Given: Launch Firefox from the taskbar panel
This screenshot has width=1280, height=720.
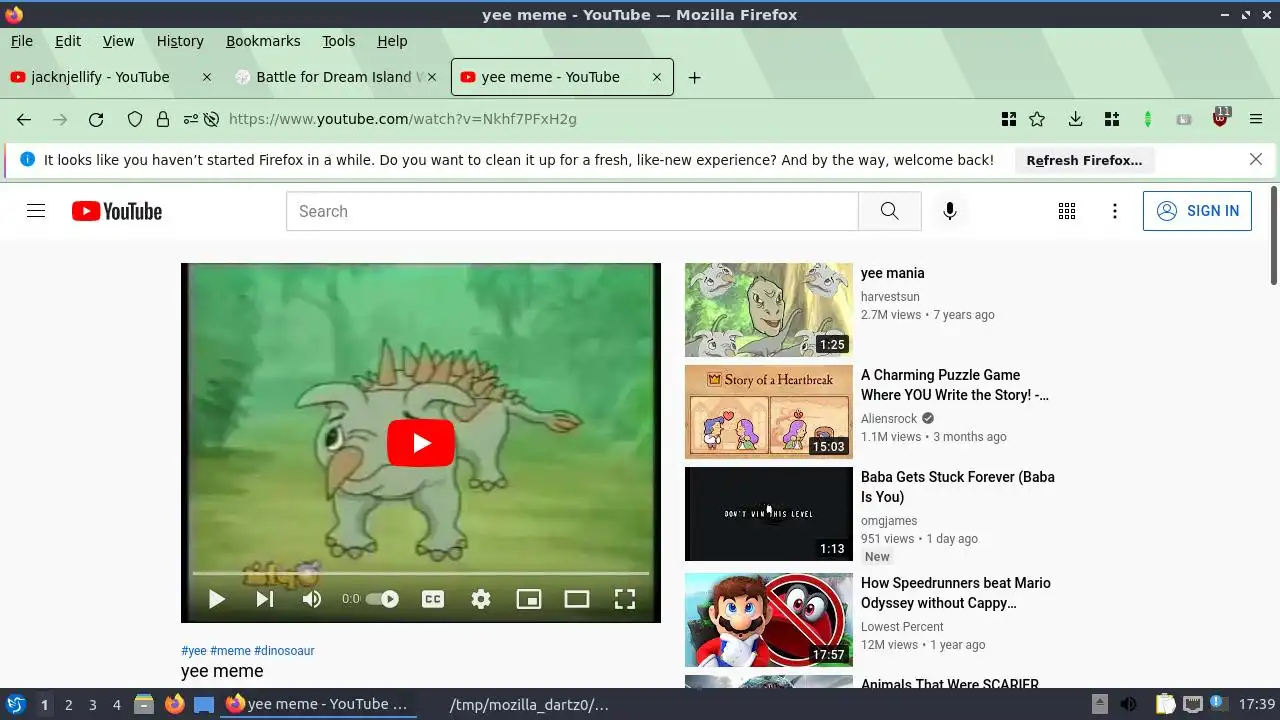Looking at the screenshot, I should pos(175,705).
